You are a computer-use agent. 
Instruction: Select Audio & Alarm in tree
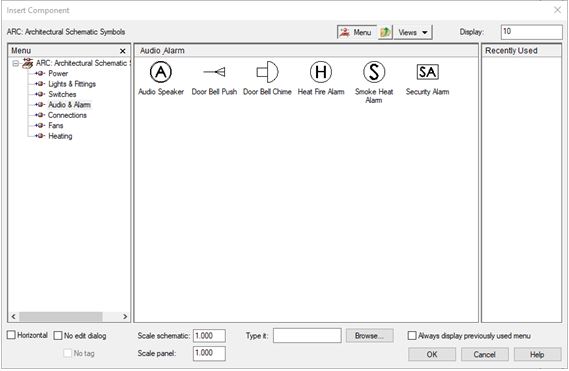[69, 105]
